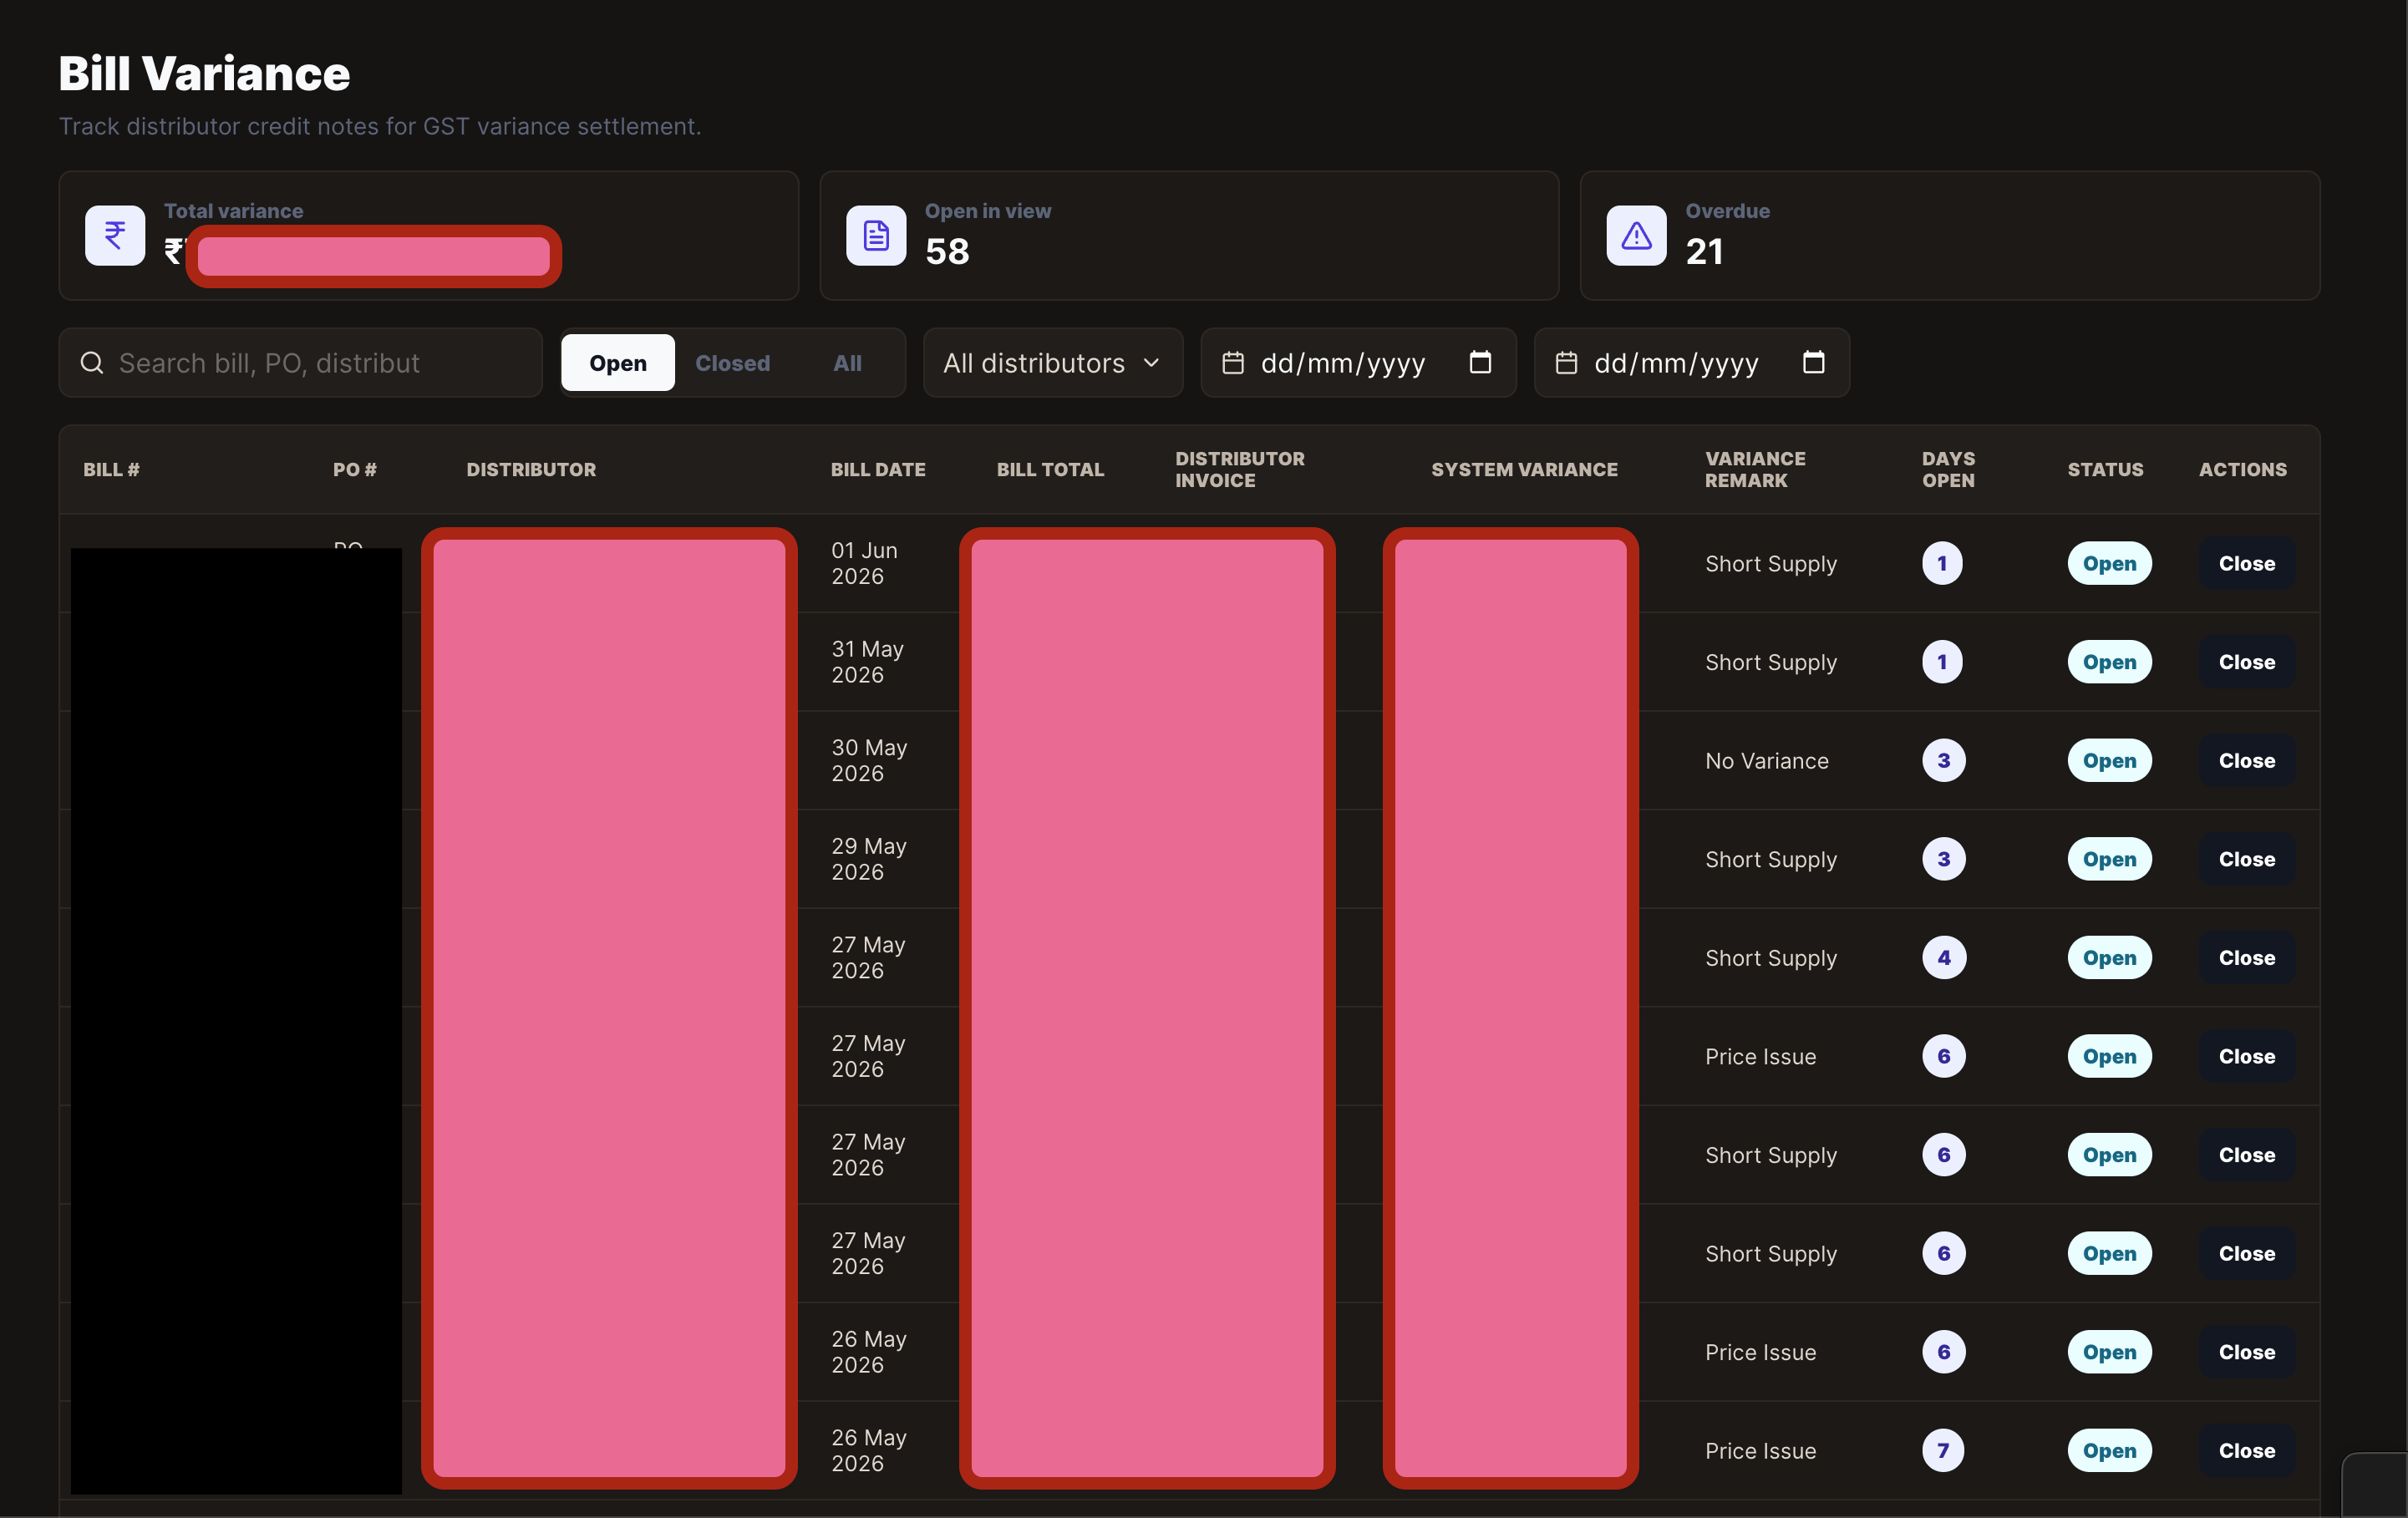Screen dimensions: 2408x1518
Task: Click Open status badge for 29 May 2026 row
Action: pos(2109,859)
